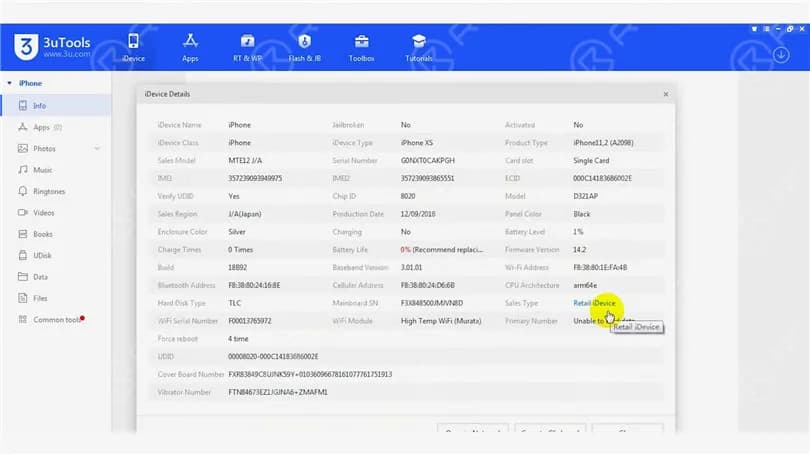Expand the Photos submenu chevron

[x=97, y=149]
